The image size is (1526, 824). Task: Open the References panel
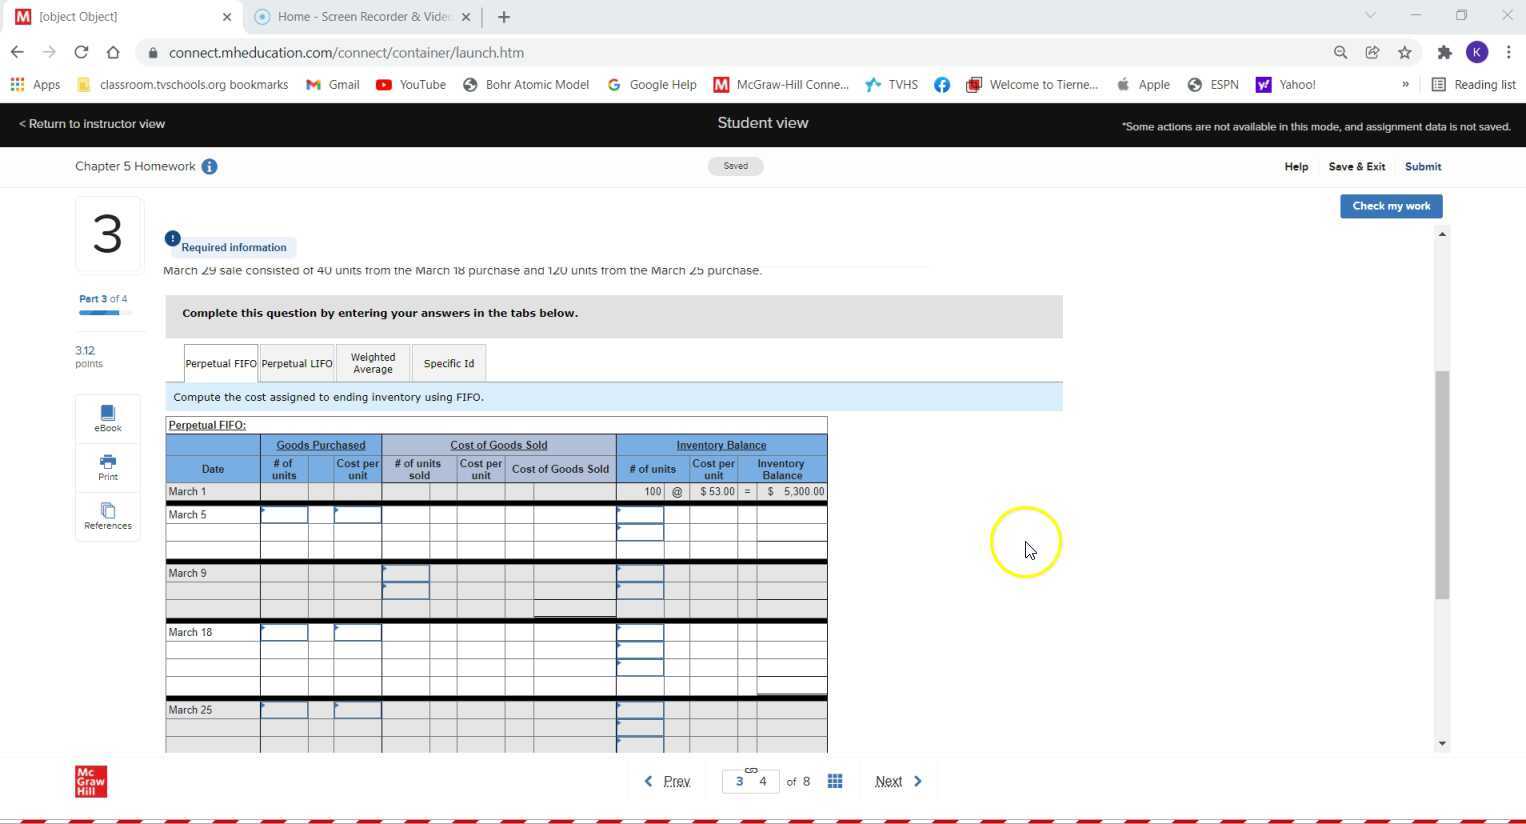(108, 516)
